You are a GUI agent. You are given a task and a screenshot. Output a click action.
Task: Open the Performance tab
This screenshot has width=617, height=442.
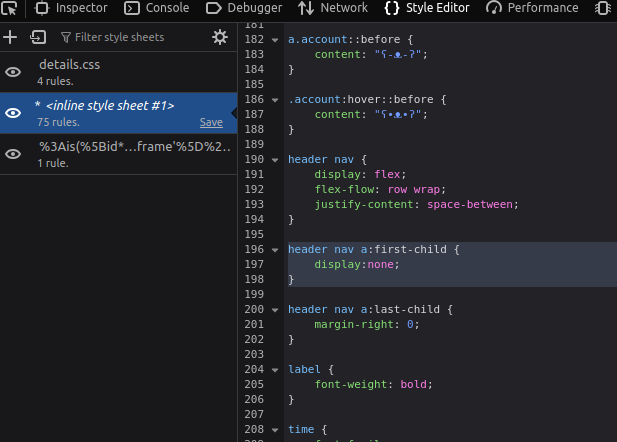pyautogui.click(x=532, y=8)
